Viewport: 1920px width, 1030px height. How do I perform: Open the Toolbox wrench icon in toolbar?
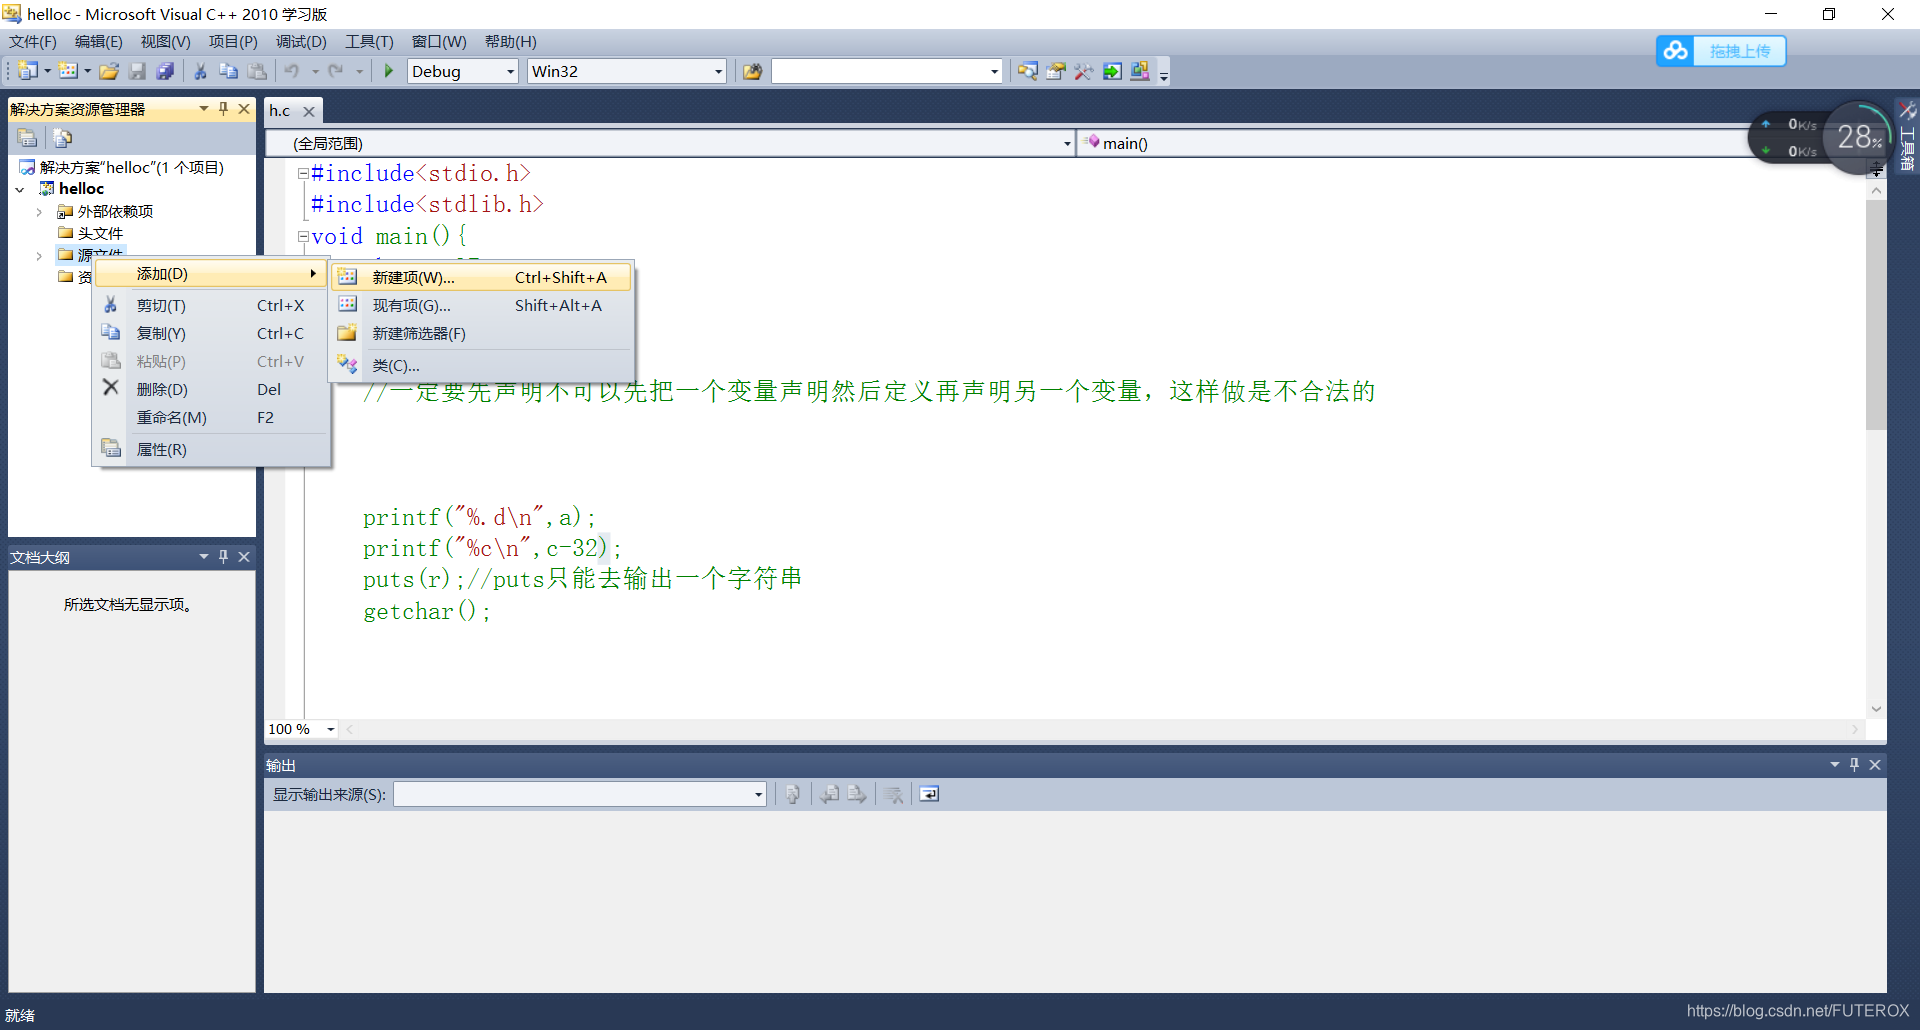[x=1083, y=71]
